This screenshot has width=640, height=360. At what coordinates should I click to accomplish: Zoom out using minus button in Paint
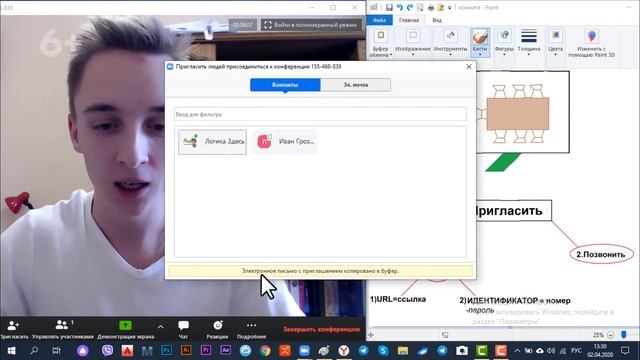[x=610, y=335]
